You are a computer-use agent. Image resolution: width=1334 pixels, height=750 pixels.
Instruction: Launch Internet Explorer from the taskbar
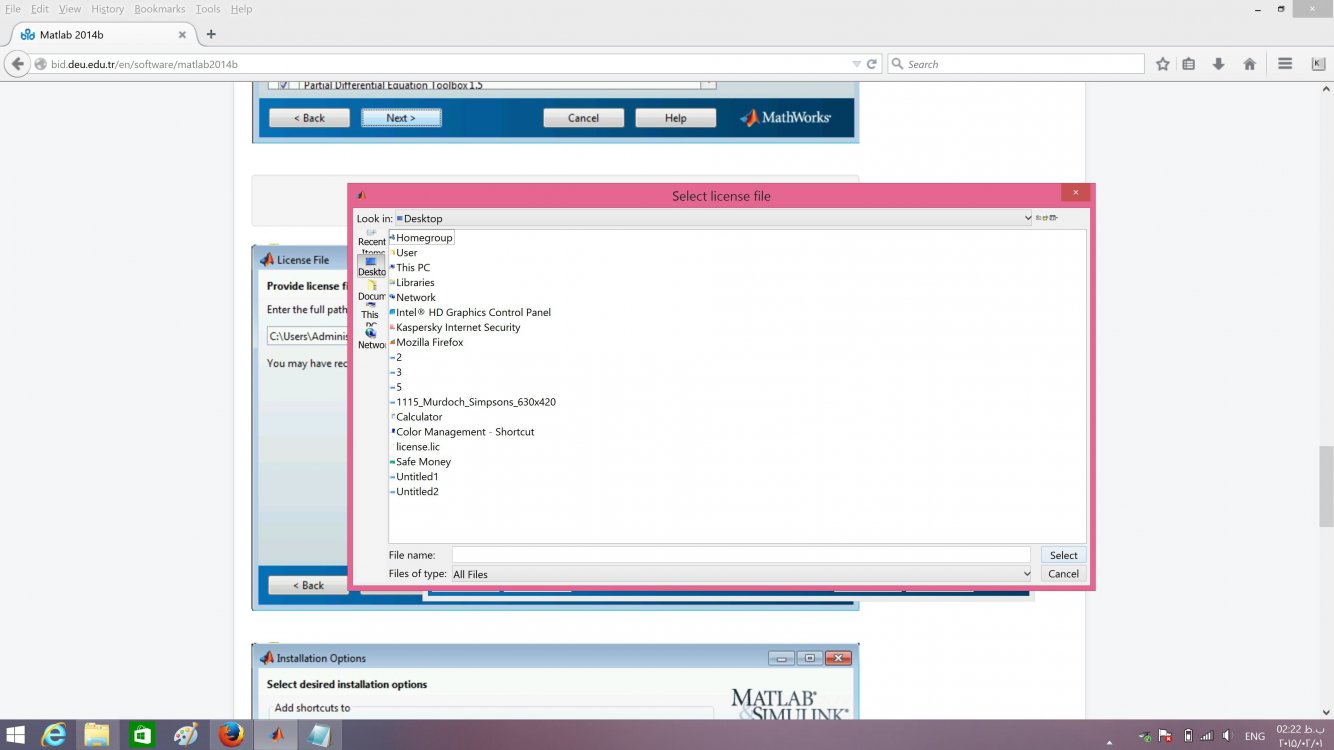pyautogui.click(x=54, y=735)
